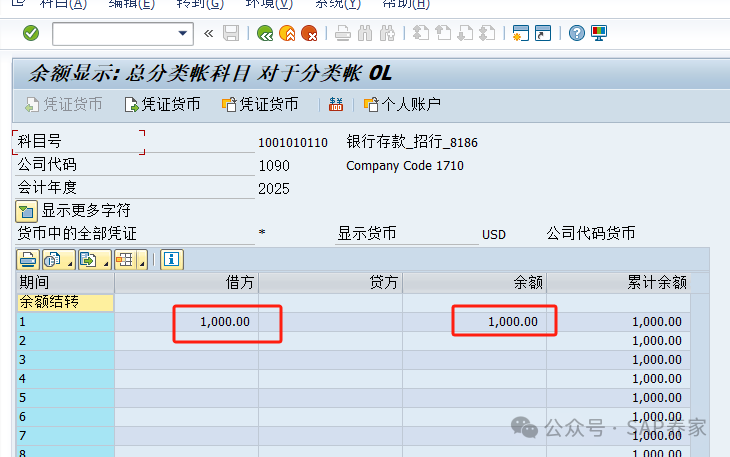Click the First Page navigation icon
The height and width of the screenshot is (457, 730).
(421, 34)
